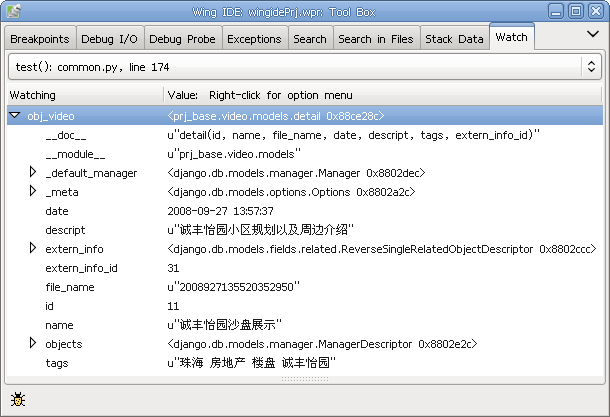Expand the objects node

tap(32, 344)
